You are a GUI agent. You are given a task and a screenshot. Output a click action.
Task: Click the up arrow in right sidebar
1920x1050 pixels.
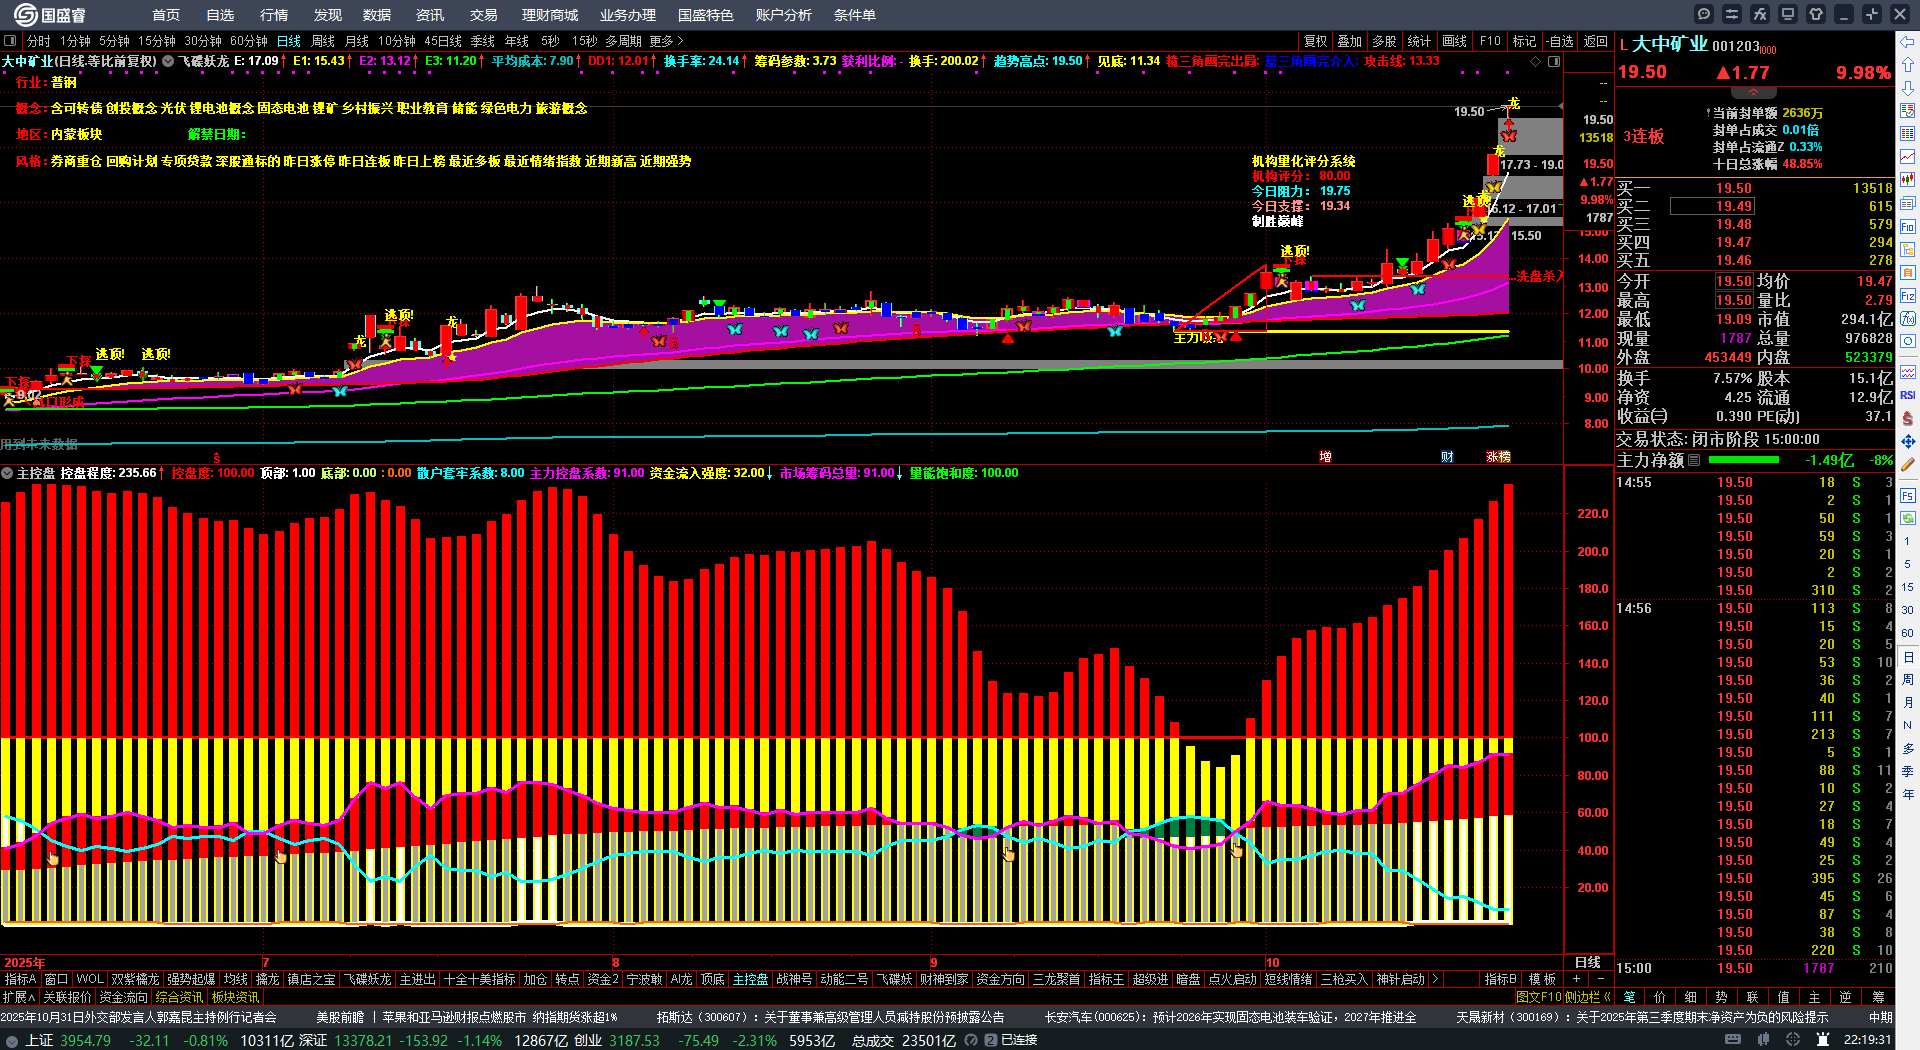pos(1908,65)
